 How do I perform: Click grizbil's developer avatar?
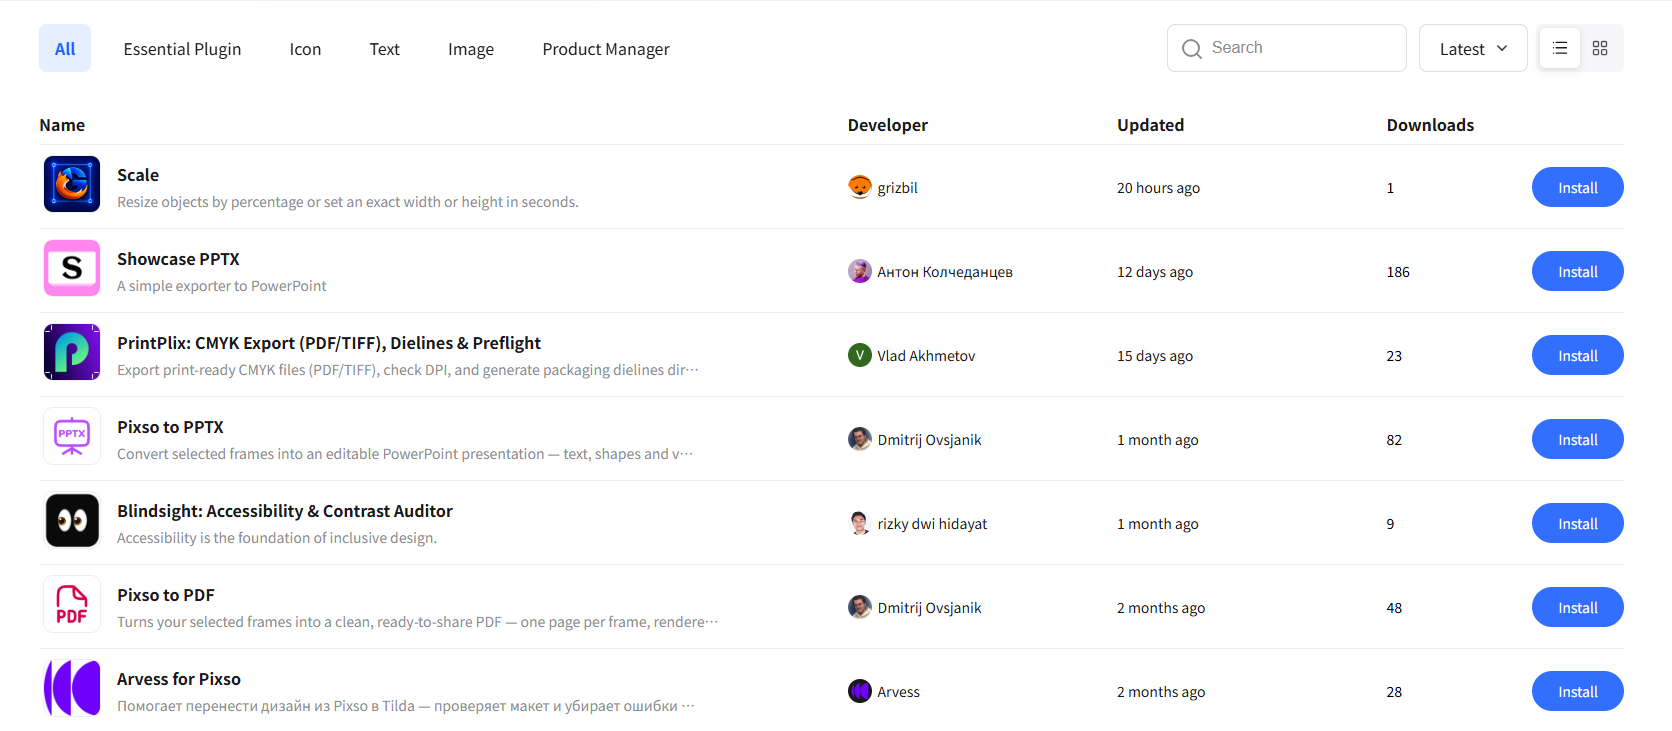(x=860, y=187)
